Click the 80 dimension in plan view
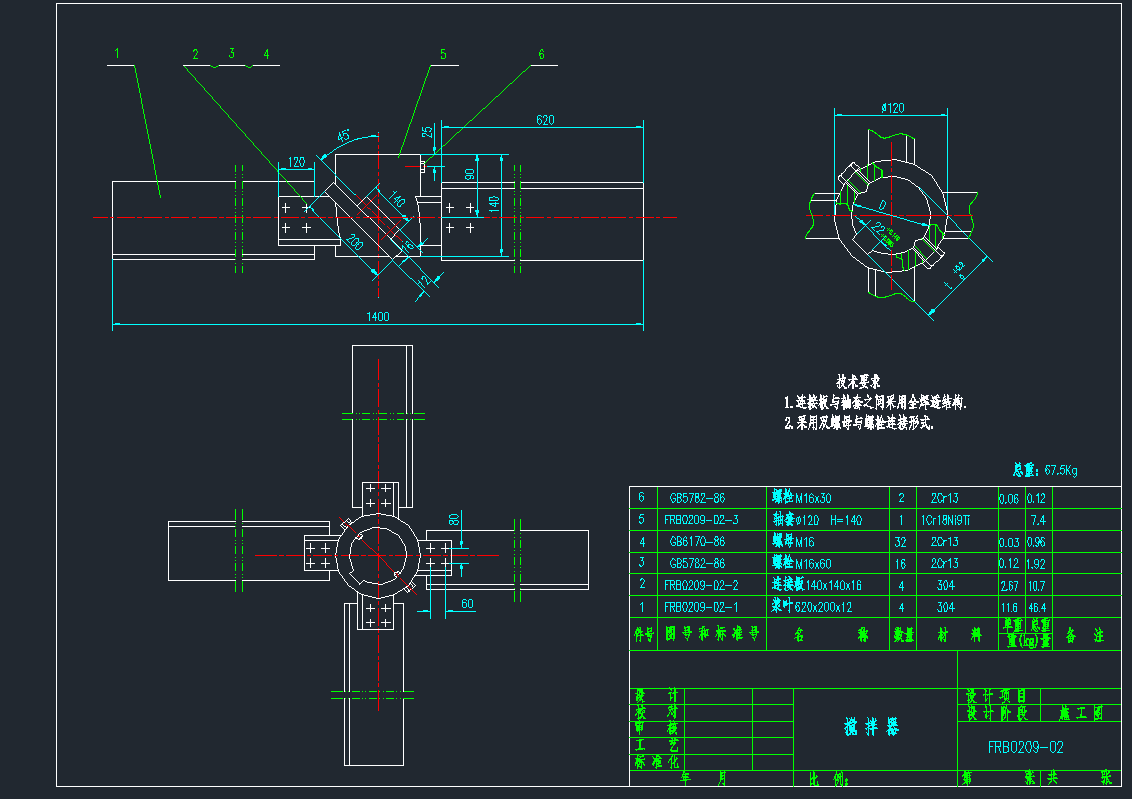Viewport: 1132px width, 799px height. coord(453,520)
